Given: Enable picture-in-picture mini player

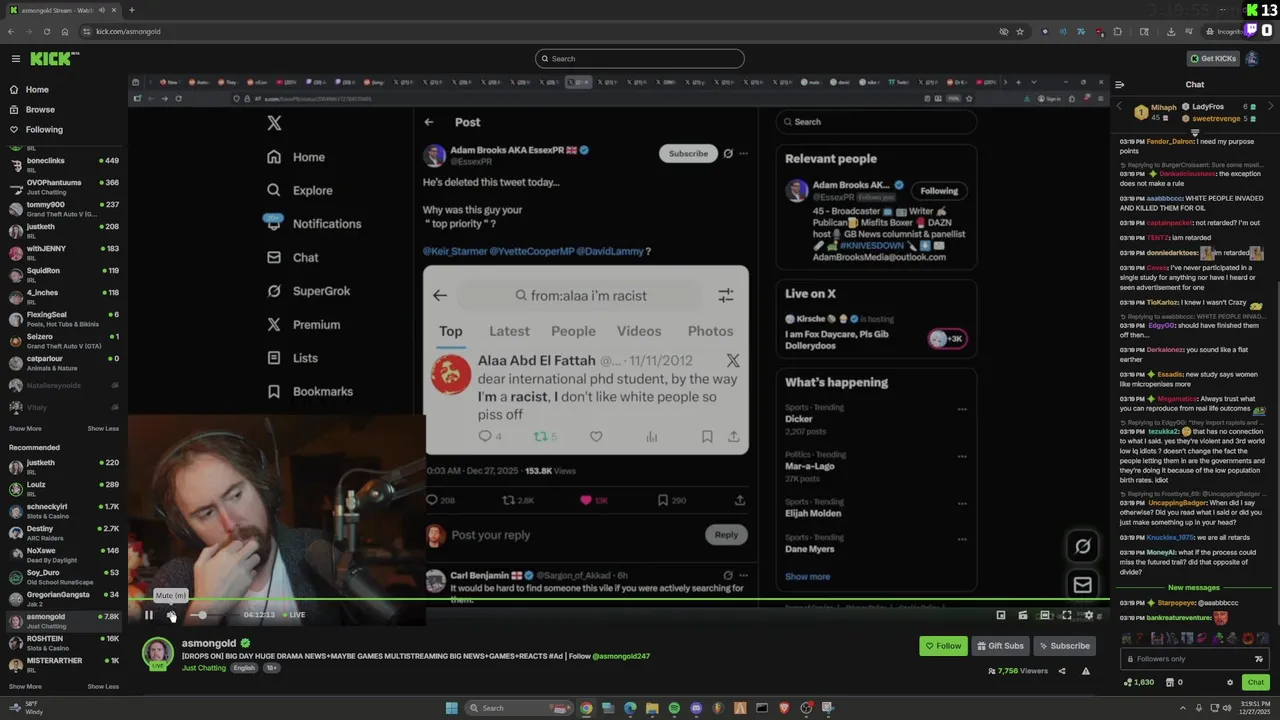Looking at the screenshot, I should (x=1001, y=615).
